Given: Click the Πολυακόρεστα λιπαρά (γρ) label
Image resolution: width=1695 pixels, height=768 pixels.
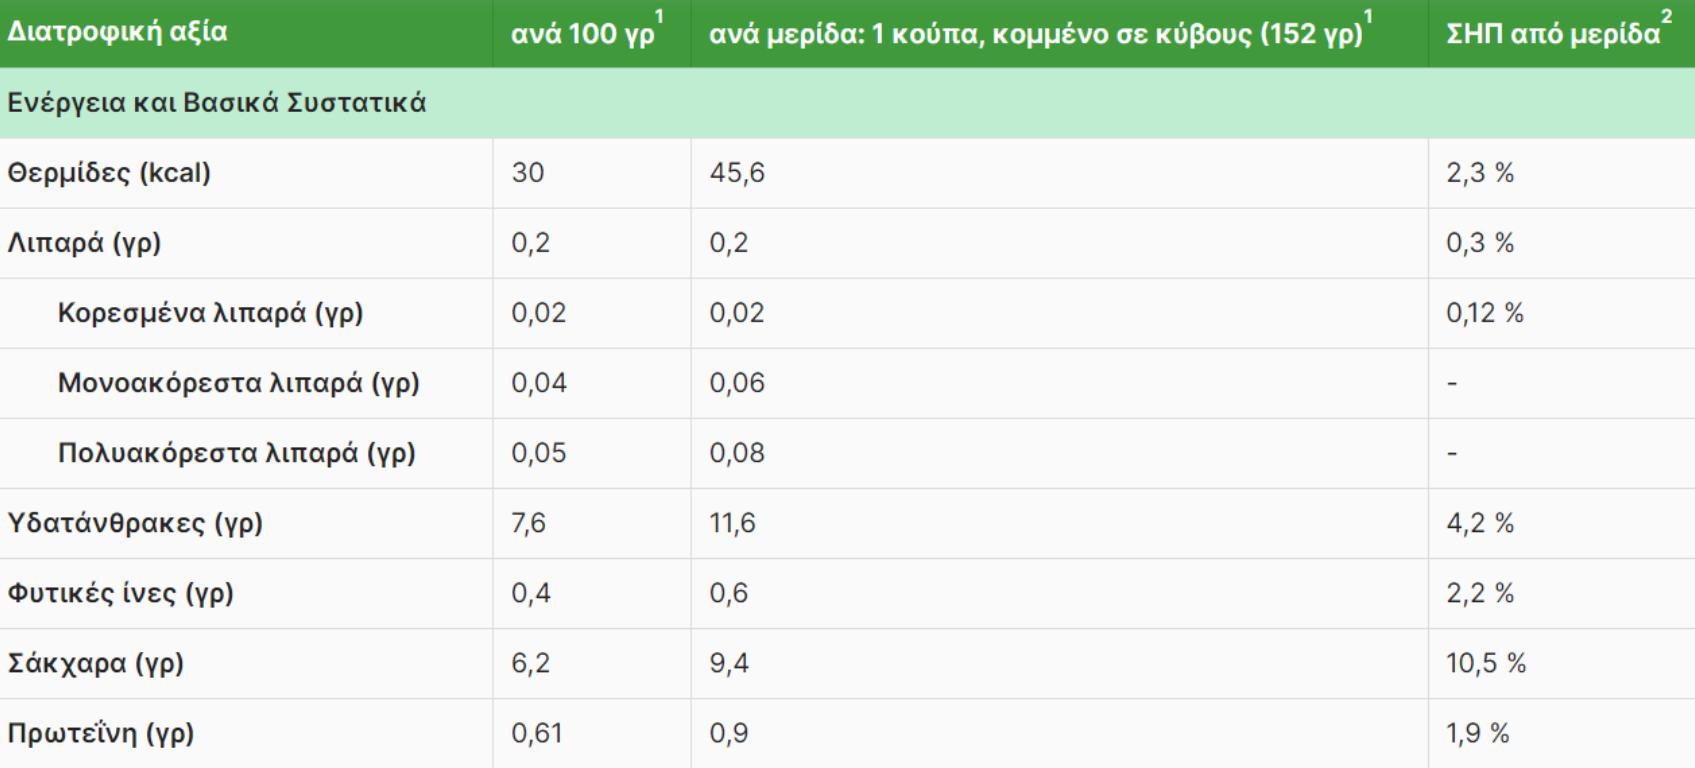Looking at the screenshot, I should coord(236,453).
